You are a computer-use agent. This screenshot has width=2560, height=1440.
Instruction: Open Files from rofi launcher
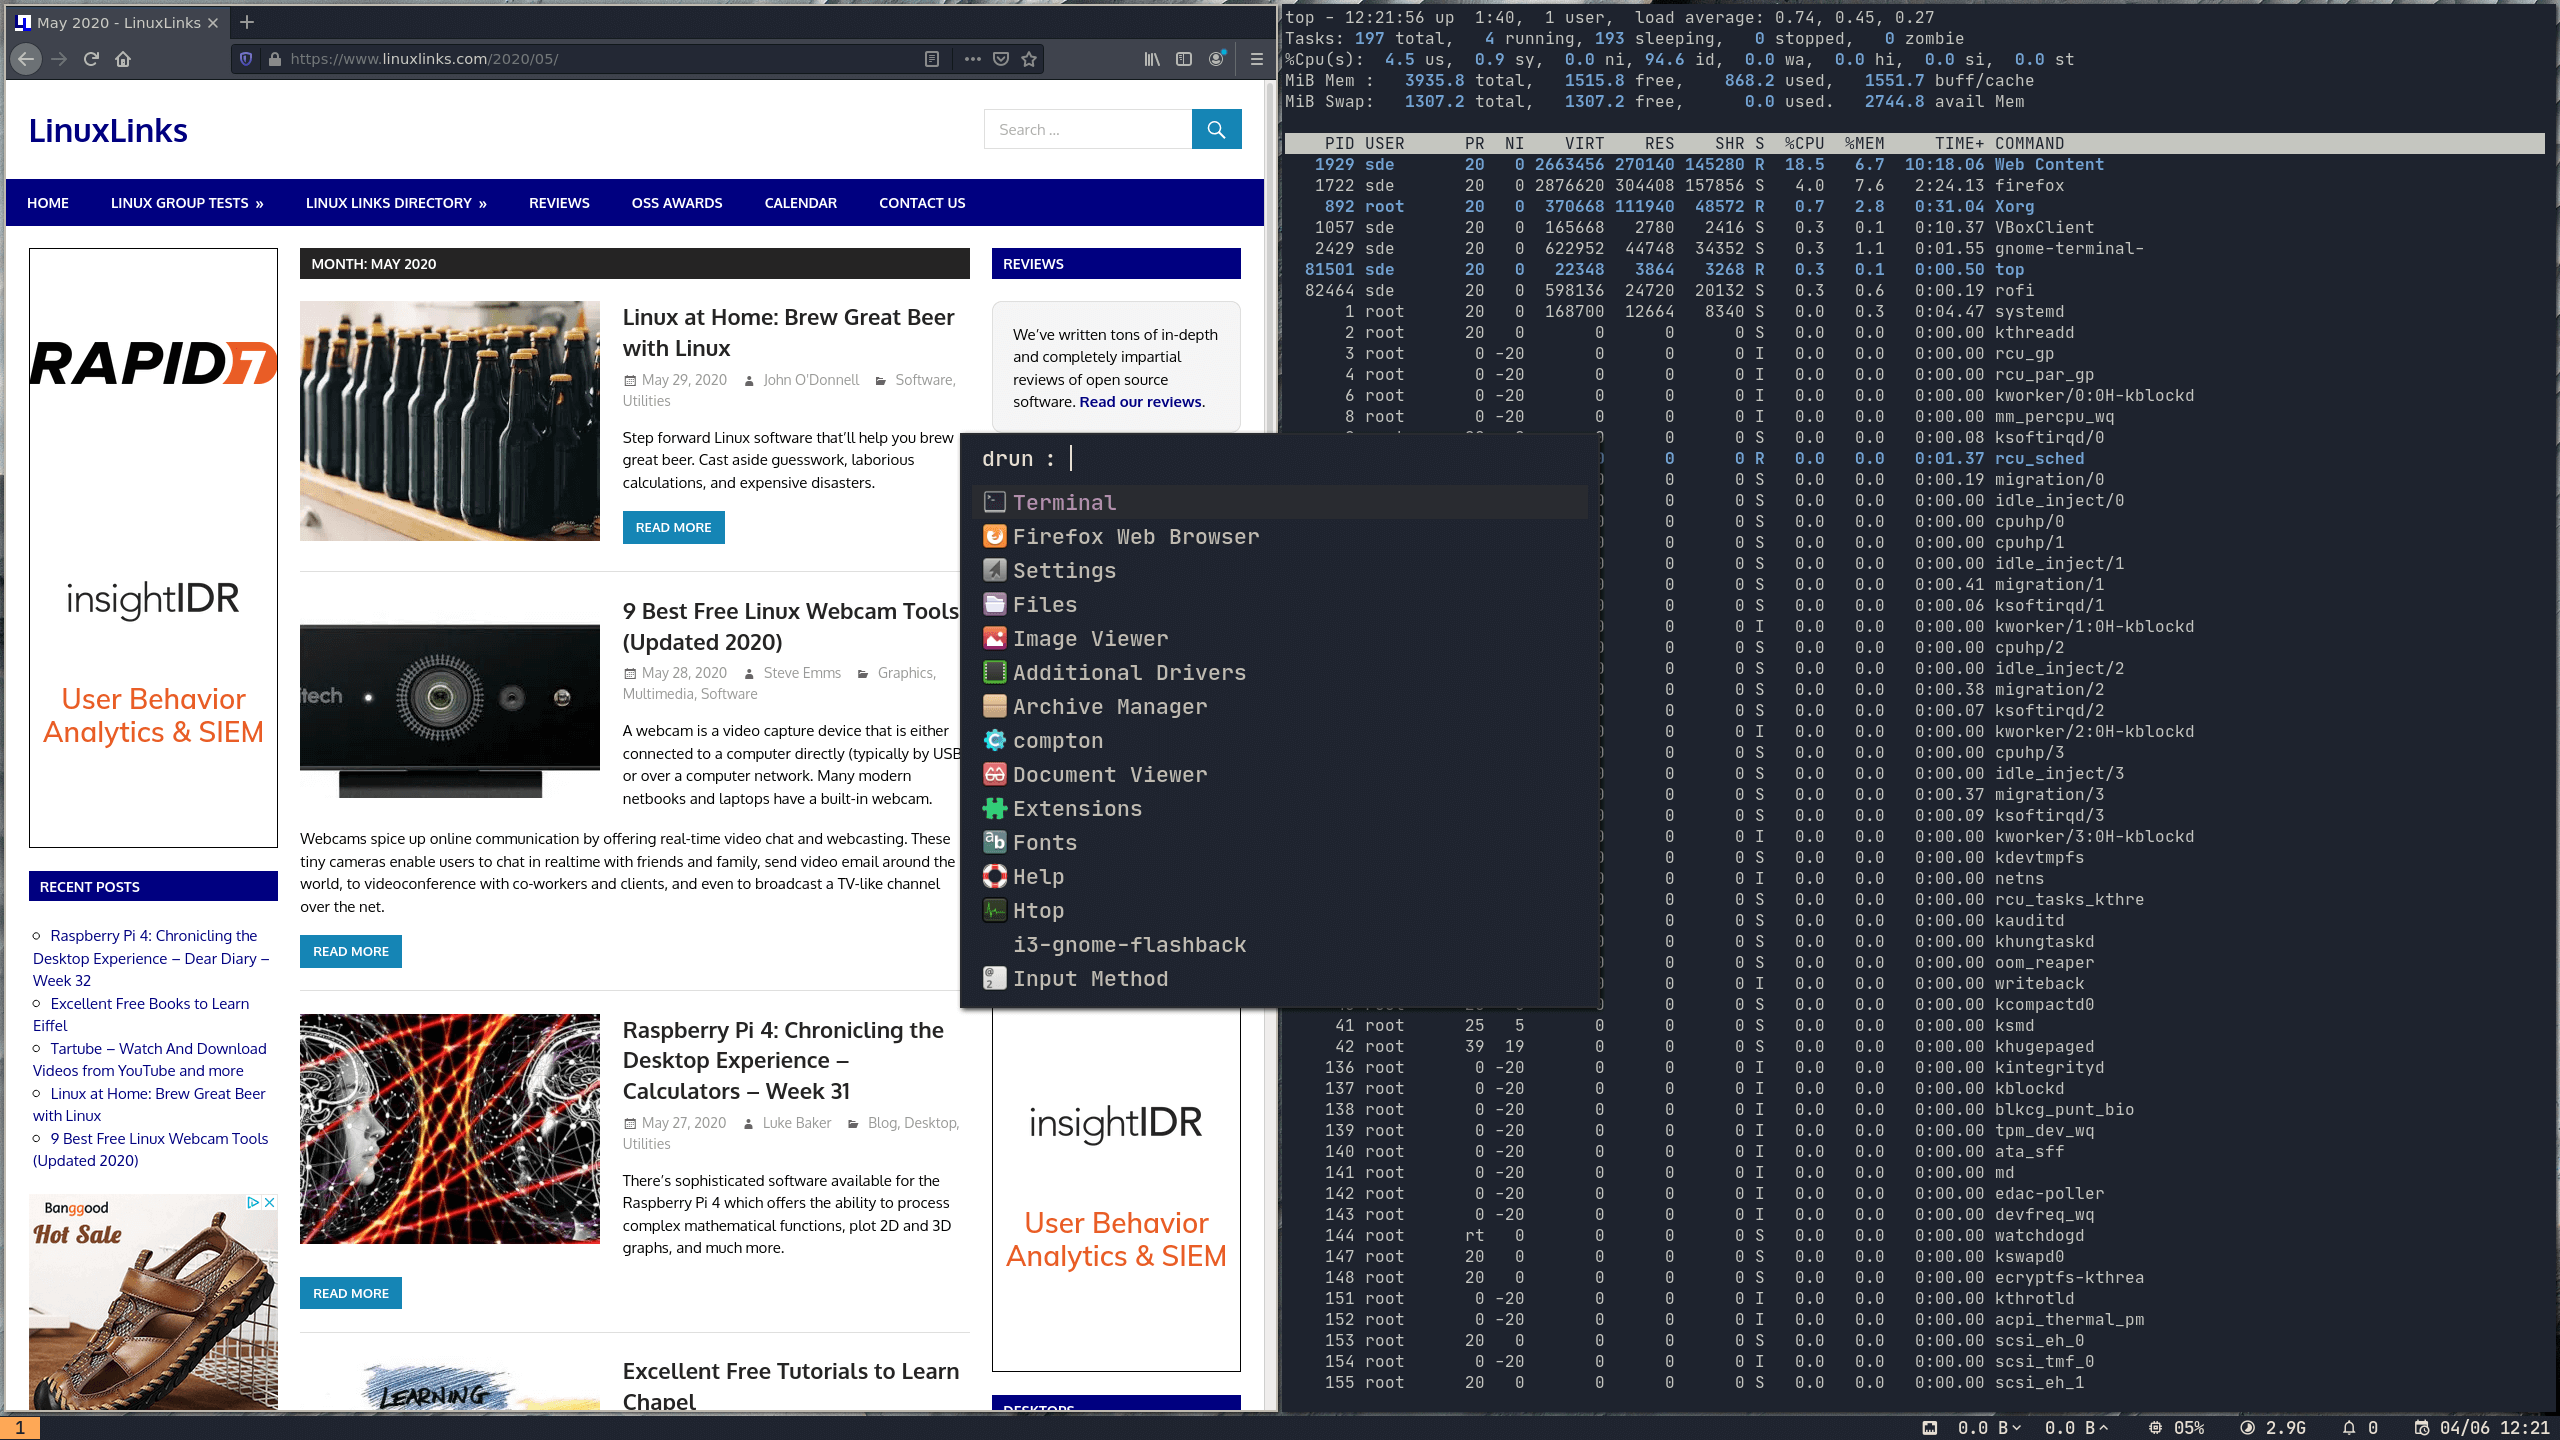click(1280, 604)
